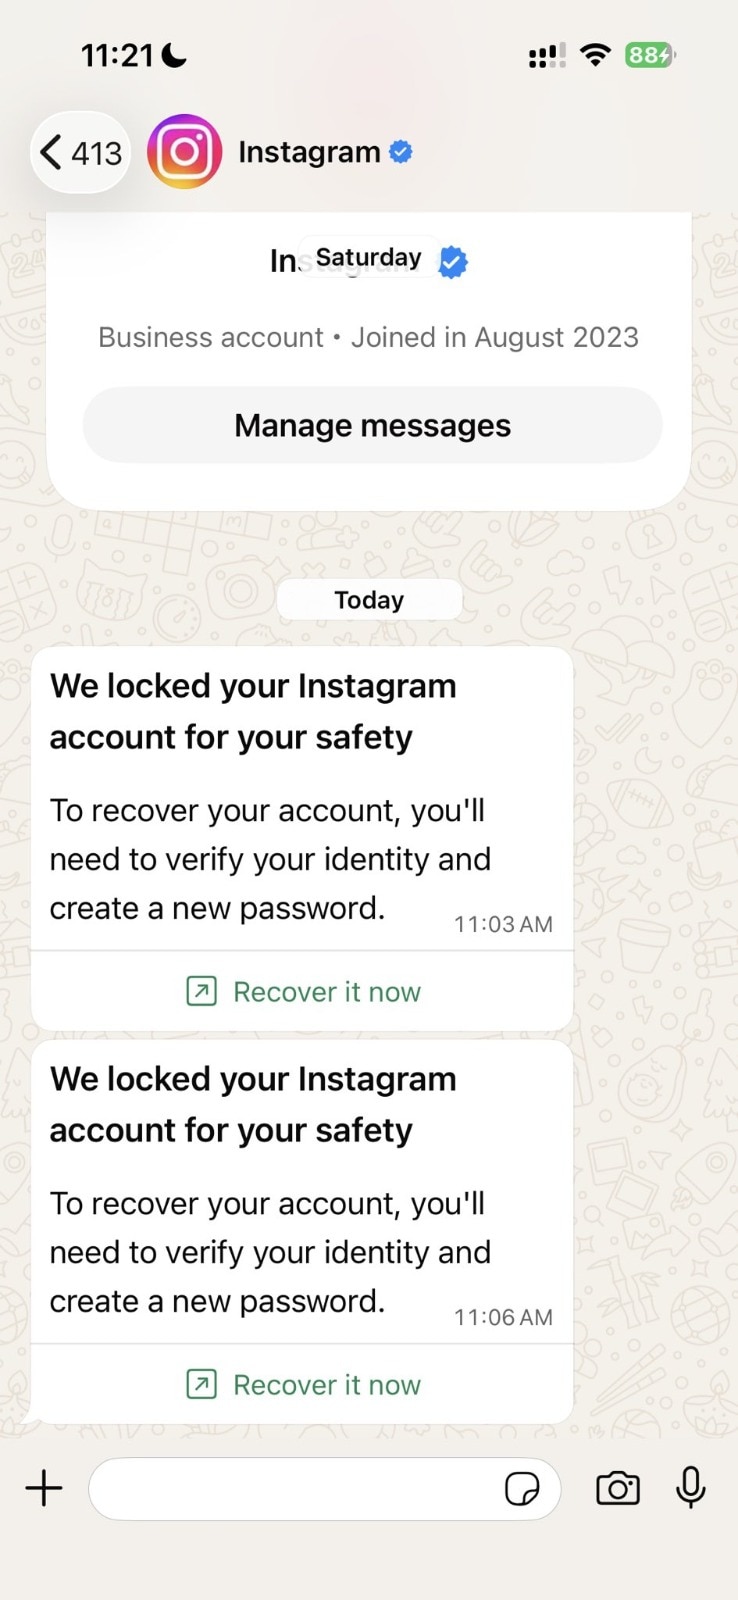Tap the back arrow showing 413
This screenshot has height=1600, width=738.
[x=81, y=153]
